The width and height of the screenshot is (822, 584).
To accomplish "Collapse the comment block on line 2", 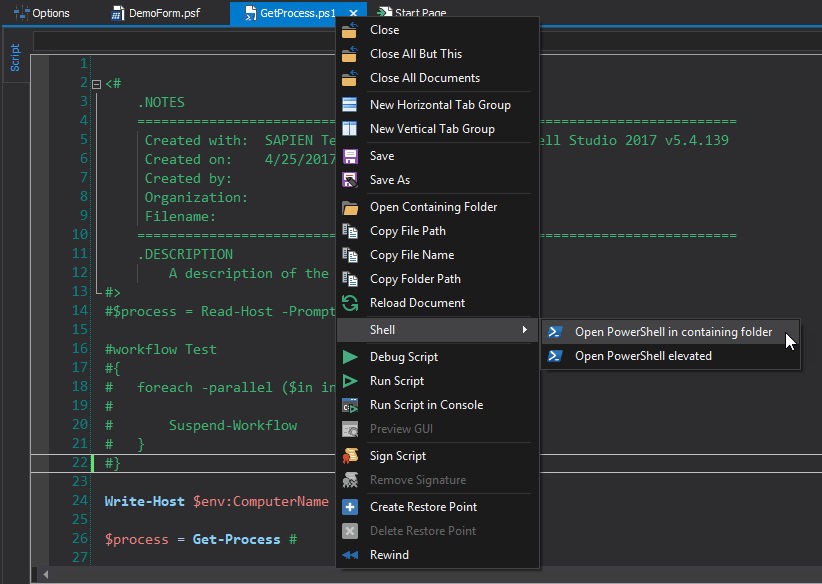I will tap(94, 82).
